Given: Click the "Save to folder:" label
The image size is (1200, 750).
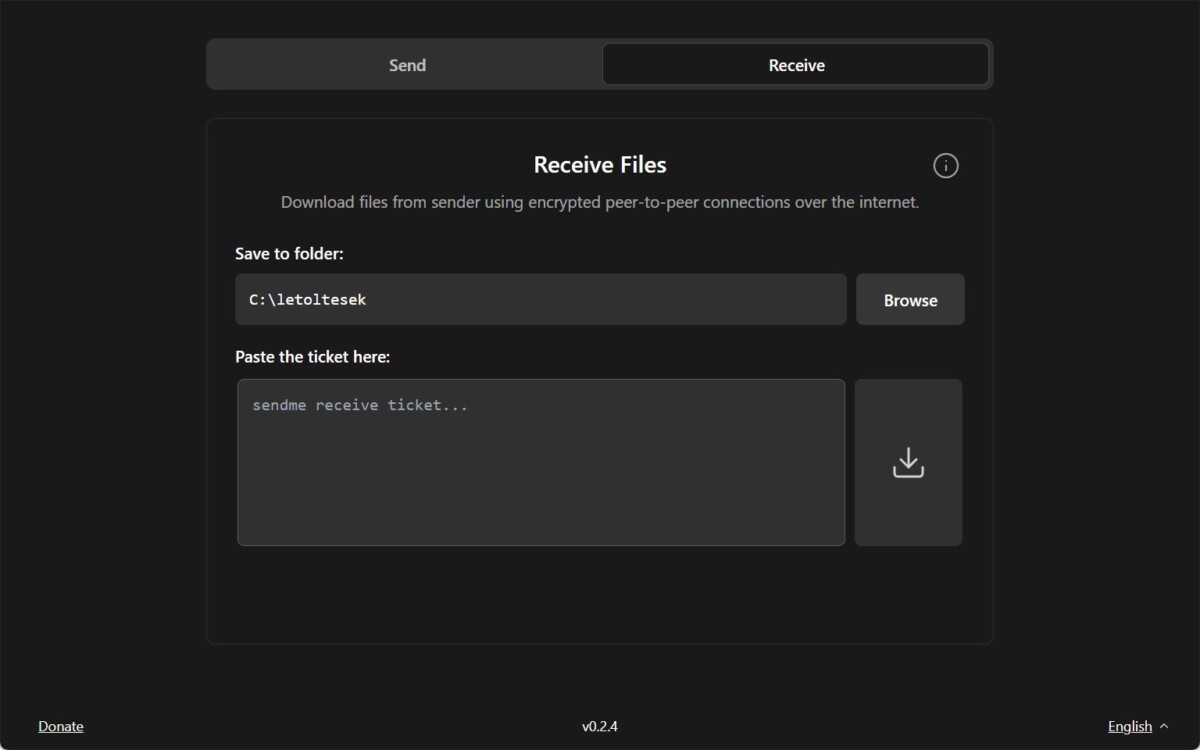Looking at the screenshot, I should coord(289,254).
